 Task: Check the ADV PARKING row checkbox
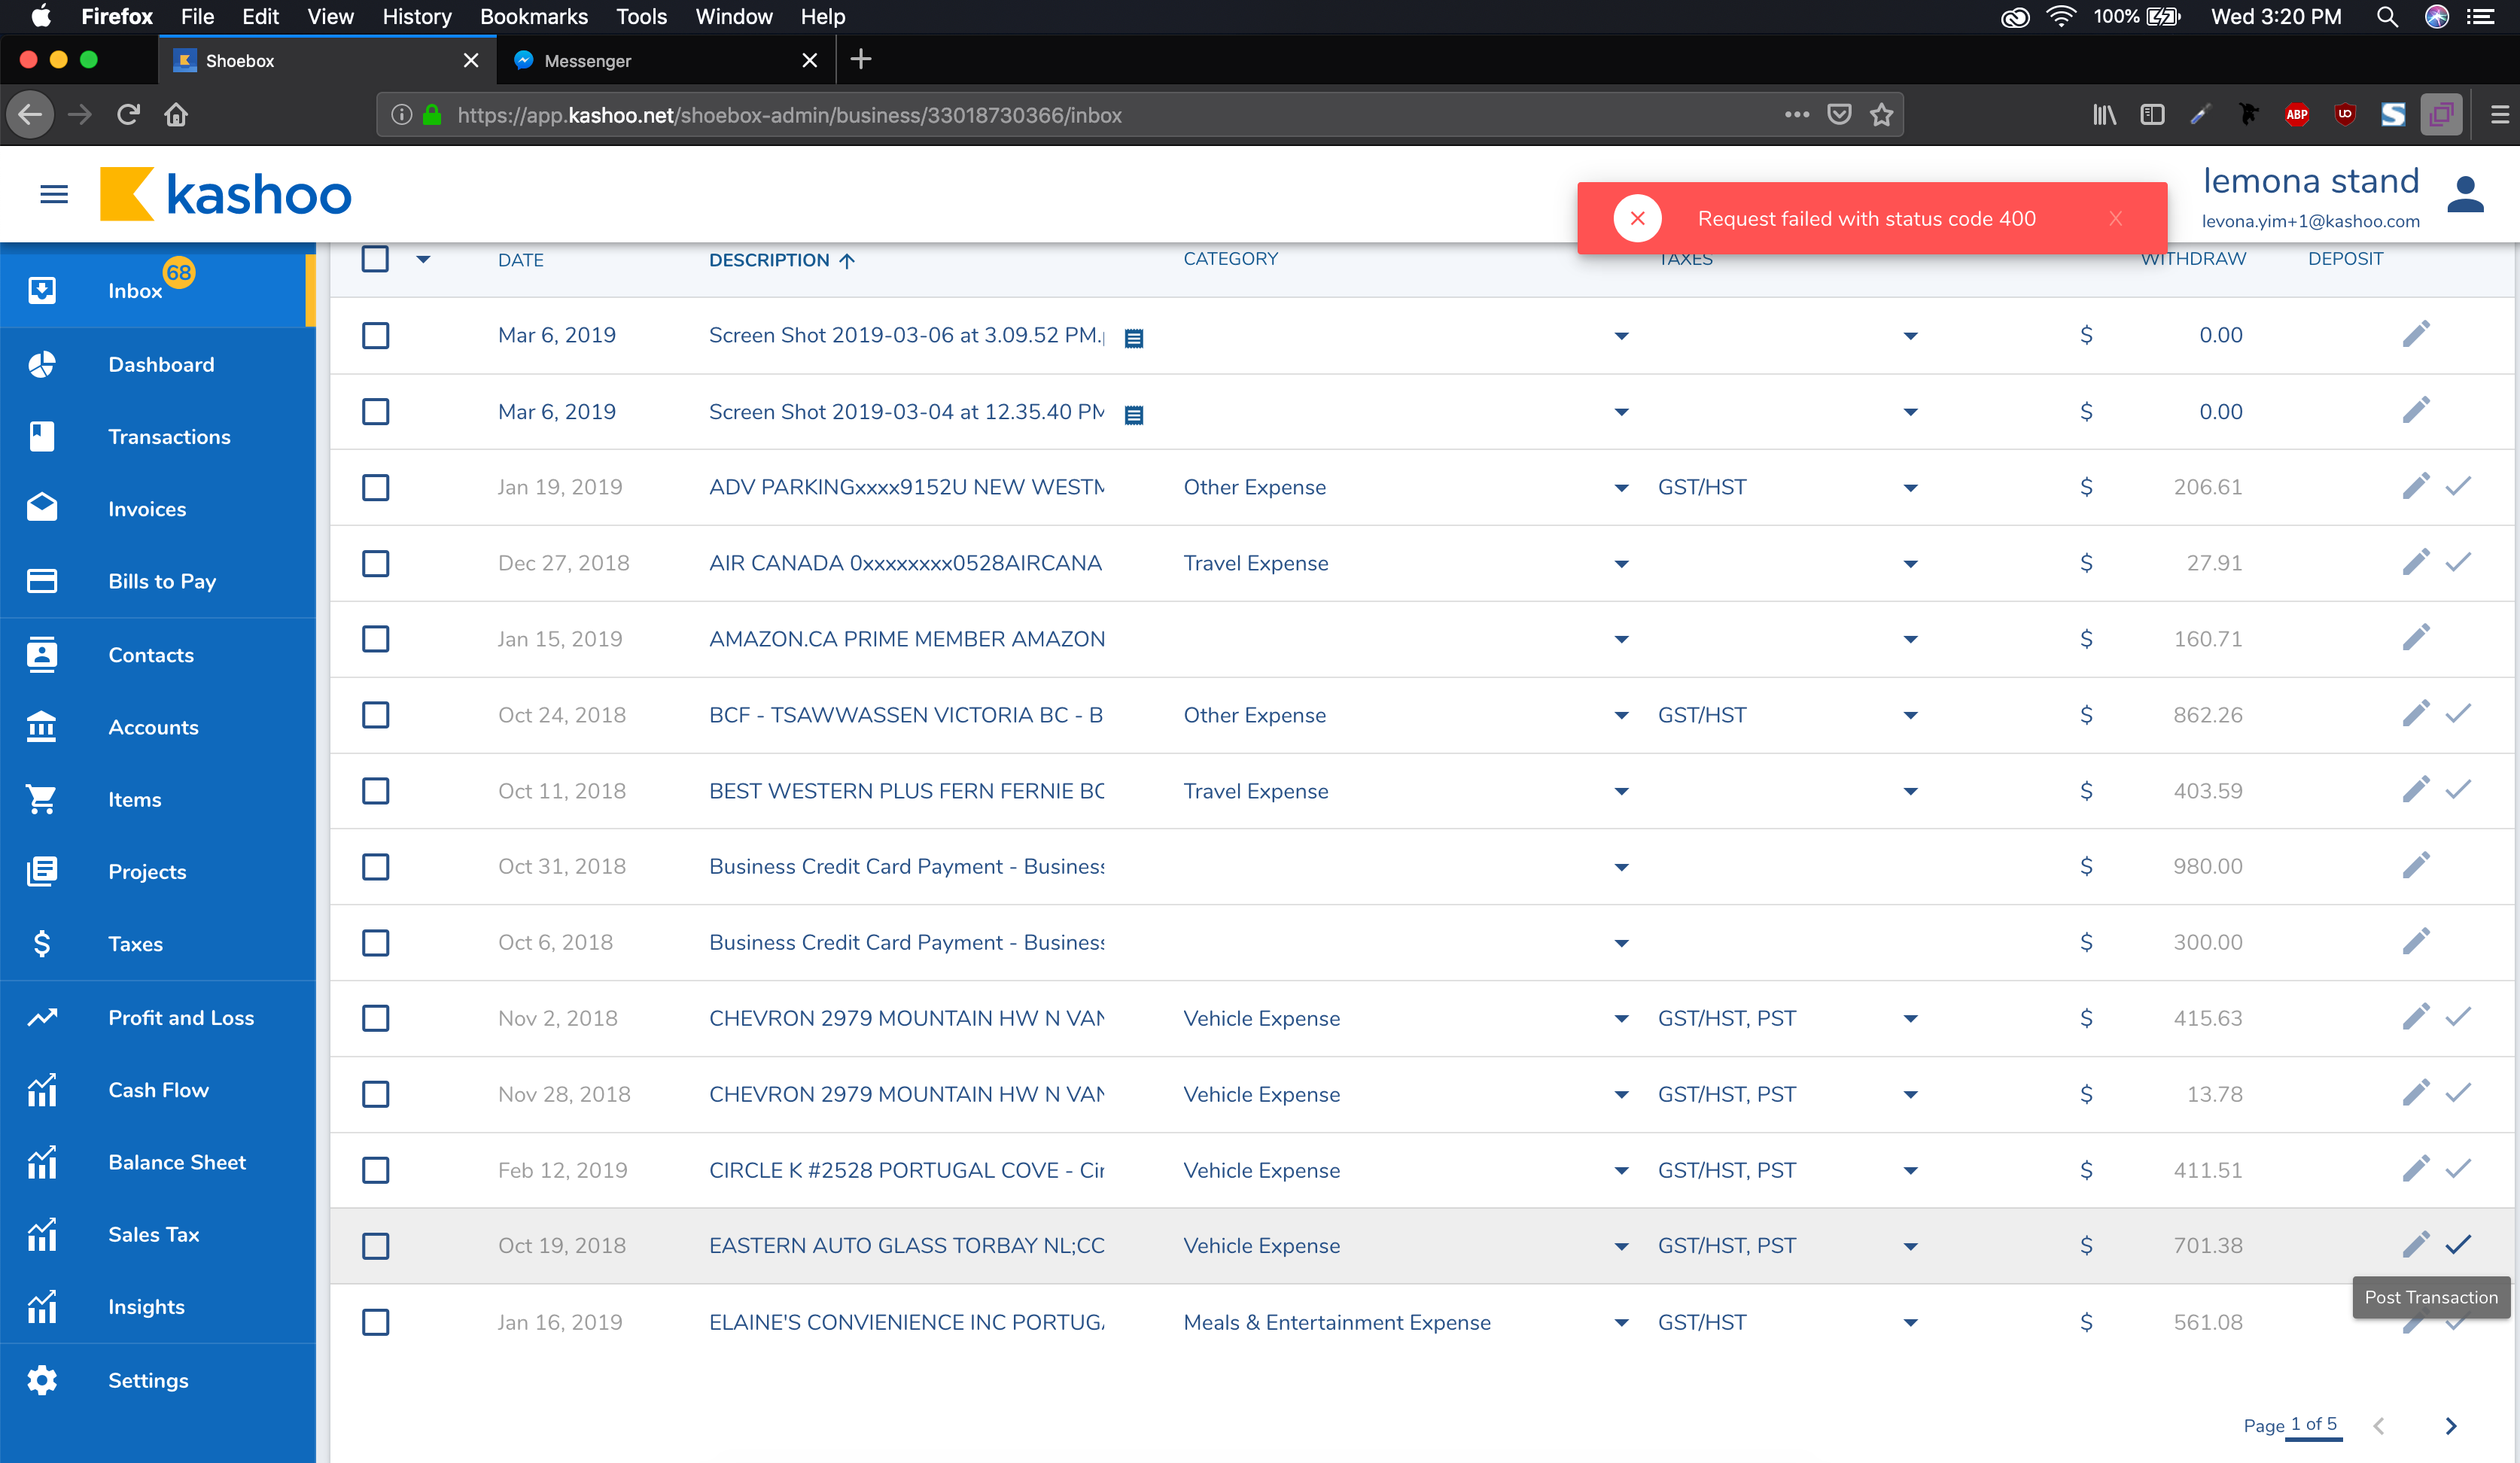point(375,487)
